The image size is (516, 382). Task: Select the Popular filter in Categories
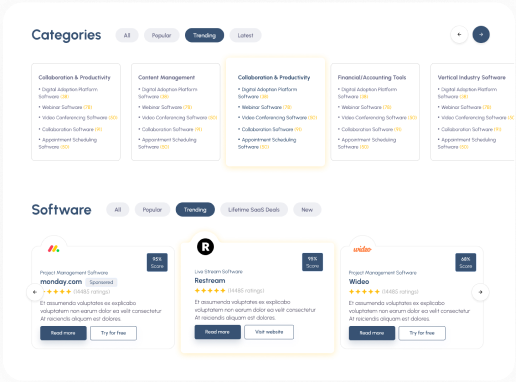pyautogui.click(x=162, y=35)
